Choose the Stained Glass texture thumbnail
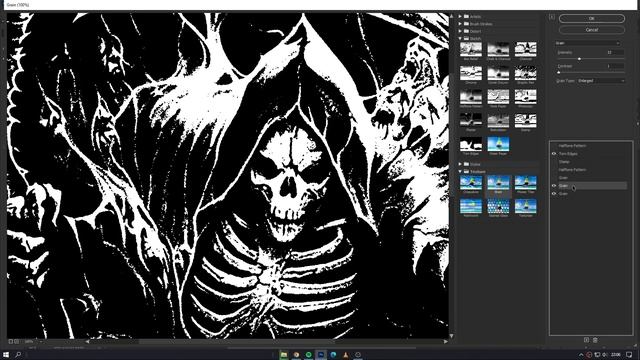The height and width of the screenshot is (360, 640). coord(498,206)
